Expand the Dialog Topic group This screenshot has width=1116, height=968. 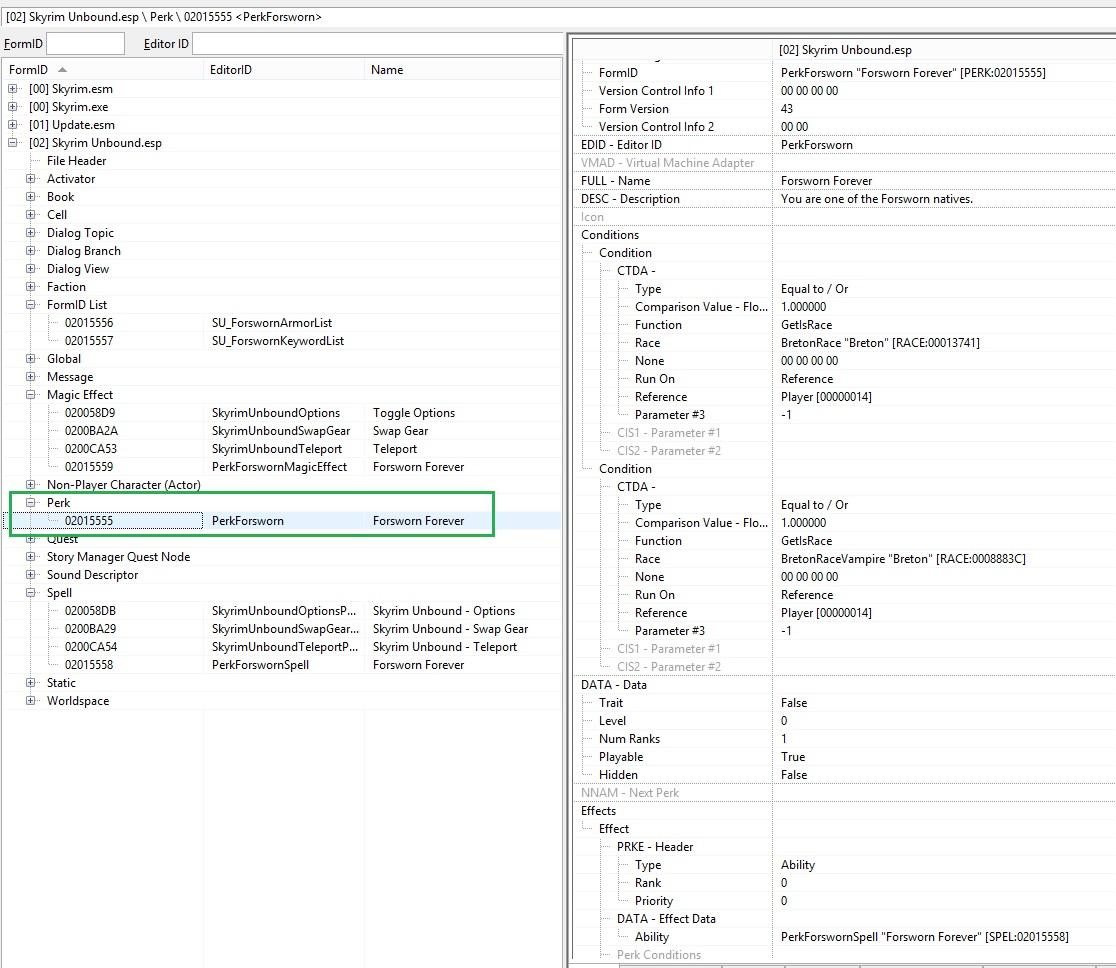pyautogui.click(x=30, y=233)
